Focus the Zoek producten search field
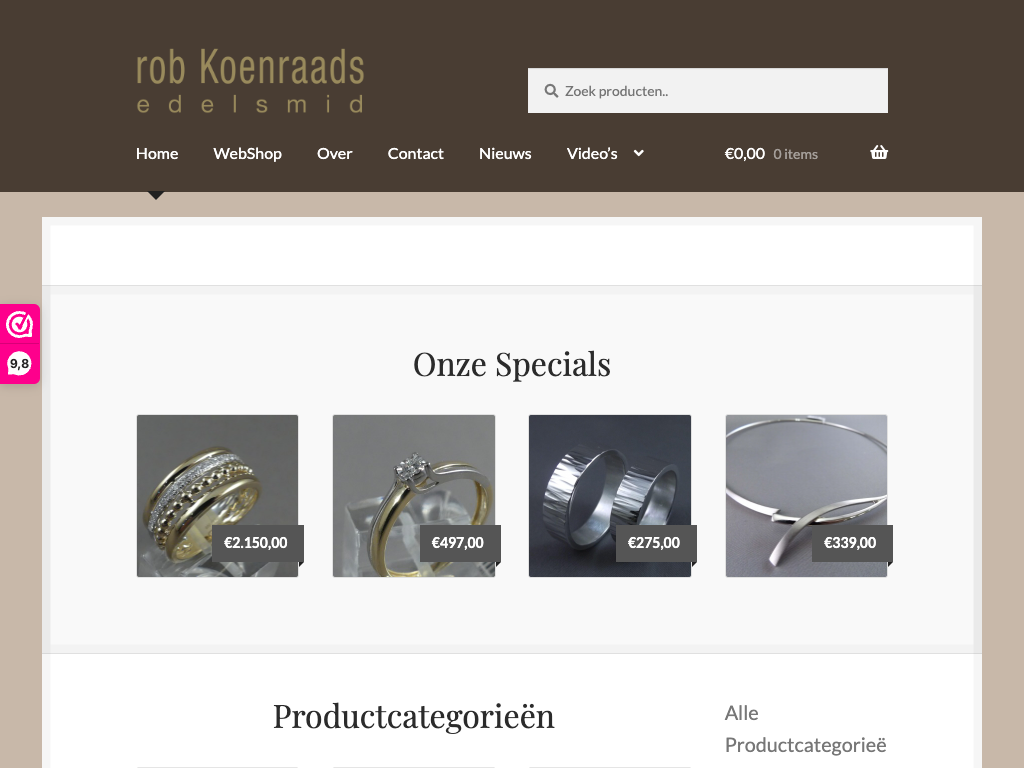This screenshot has width=1024, height=768. [x=708, y=91]
